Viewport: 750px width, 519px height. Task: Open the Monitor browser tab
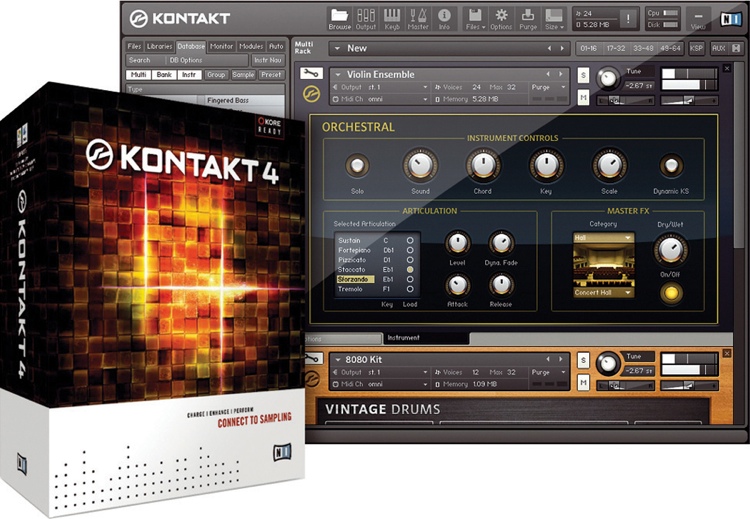[x=222, y=46]
